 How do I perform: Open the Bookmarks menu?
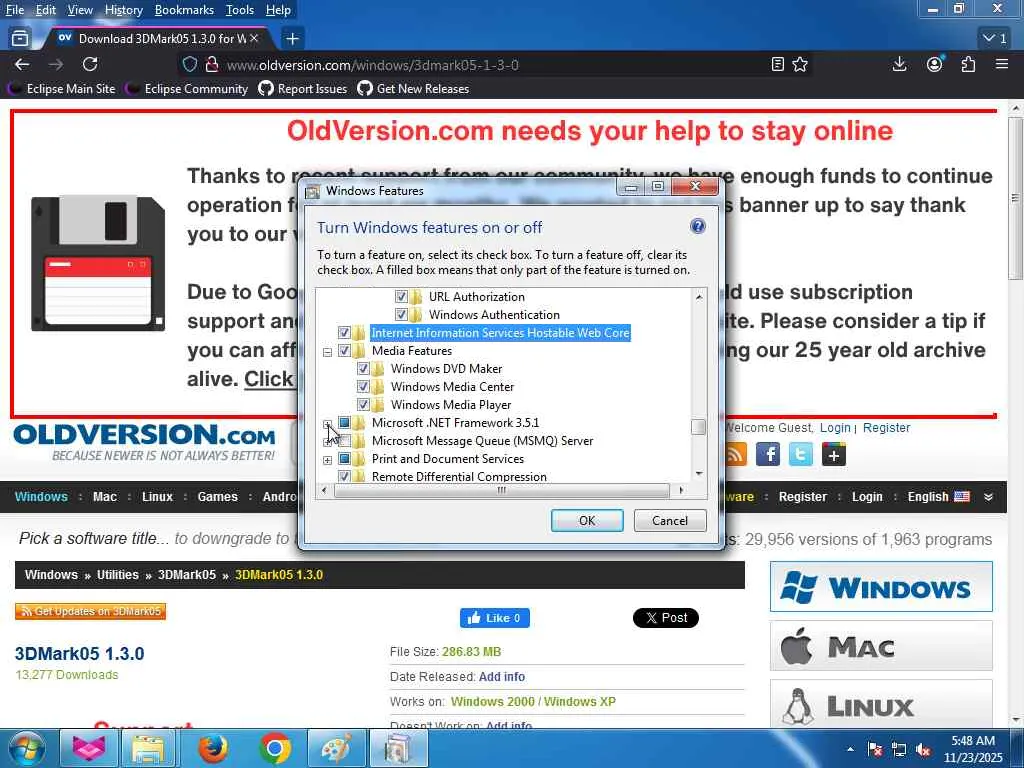pyautogui.click(x=184, y=10)
